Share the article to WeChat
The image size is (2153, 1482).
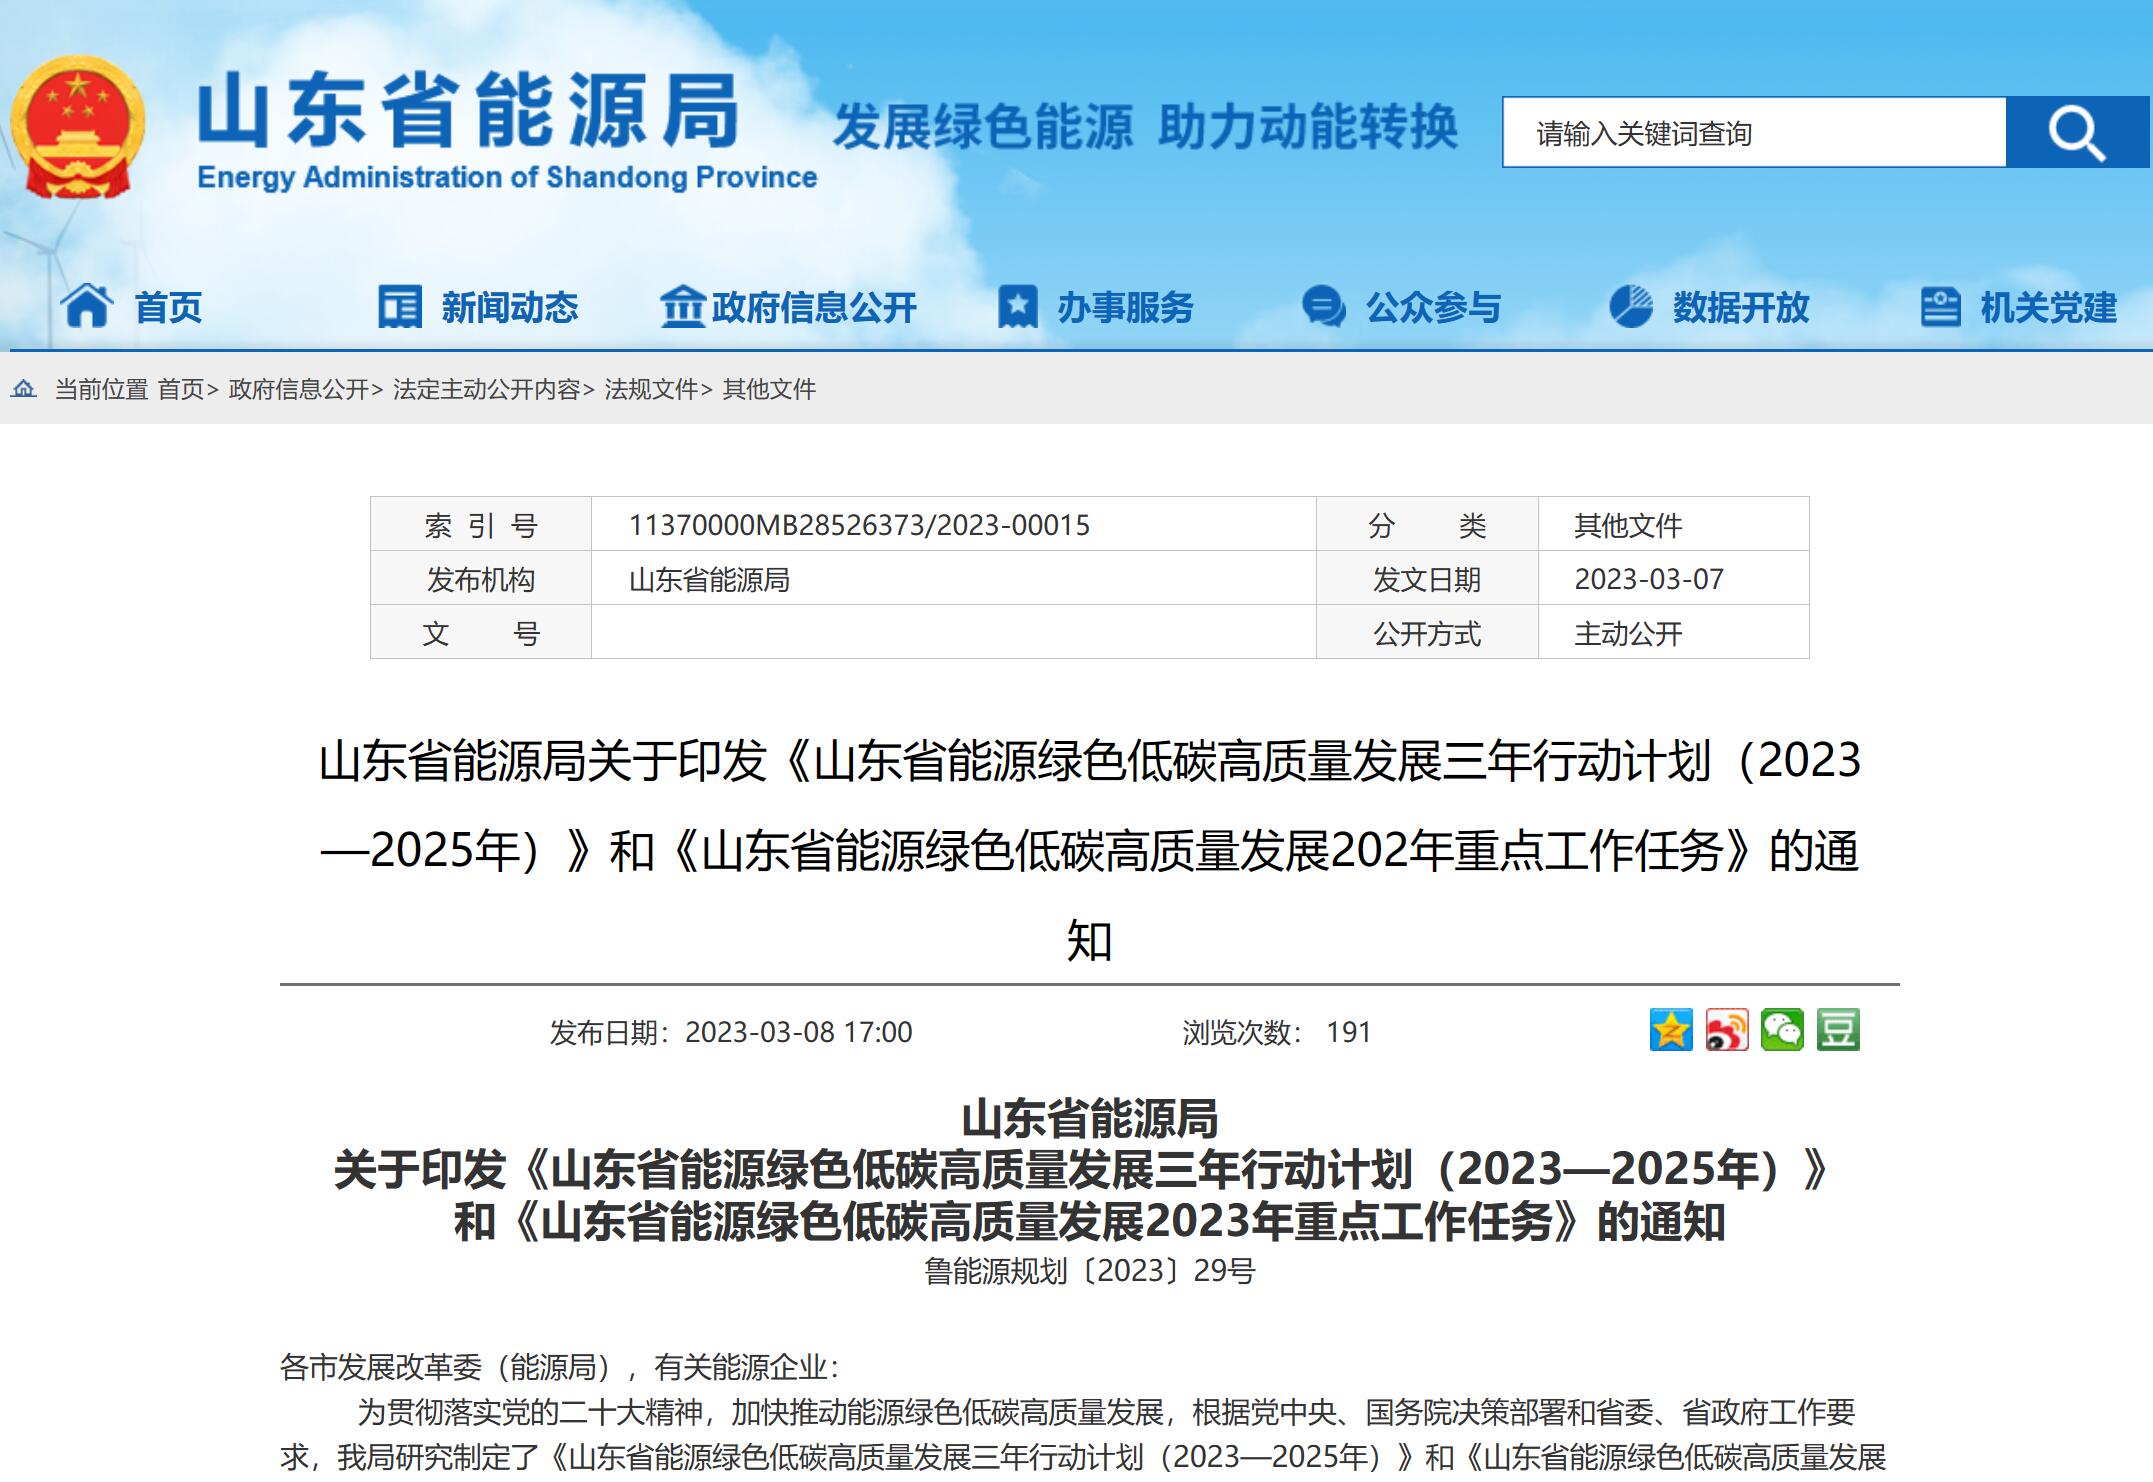[1783, 1030]
